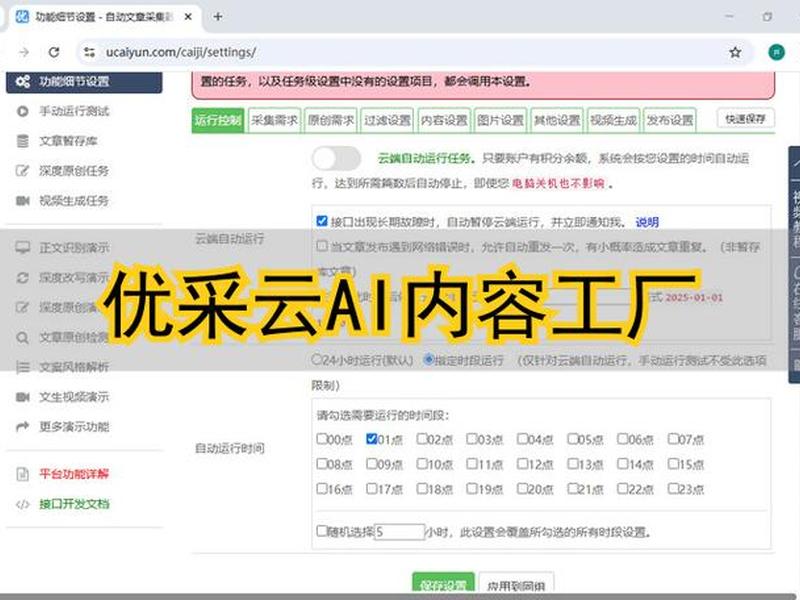Check the 当文章发布遇到网络错误时 checkbox
Viewport: 800px width, 600px height.
coord(321,246)
